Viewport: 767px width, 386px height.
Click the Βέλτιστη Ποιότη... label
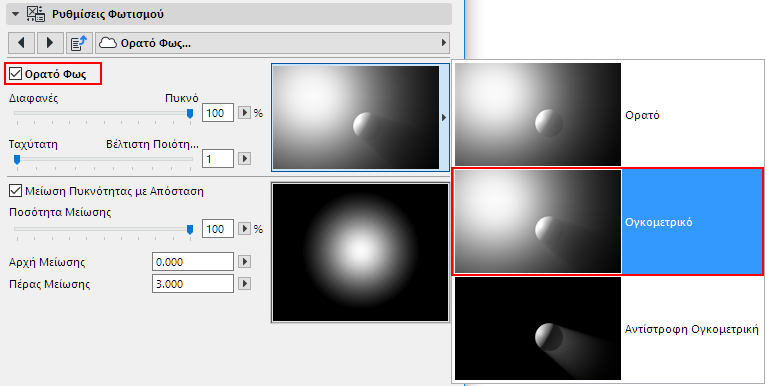click(x=152, y=144)
